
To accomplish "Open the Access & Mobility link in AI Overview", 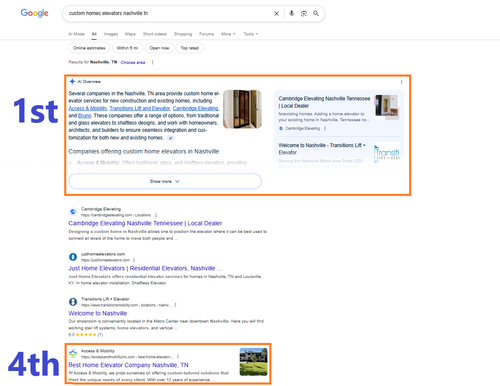I will (88, 108).
